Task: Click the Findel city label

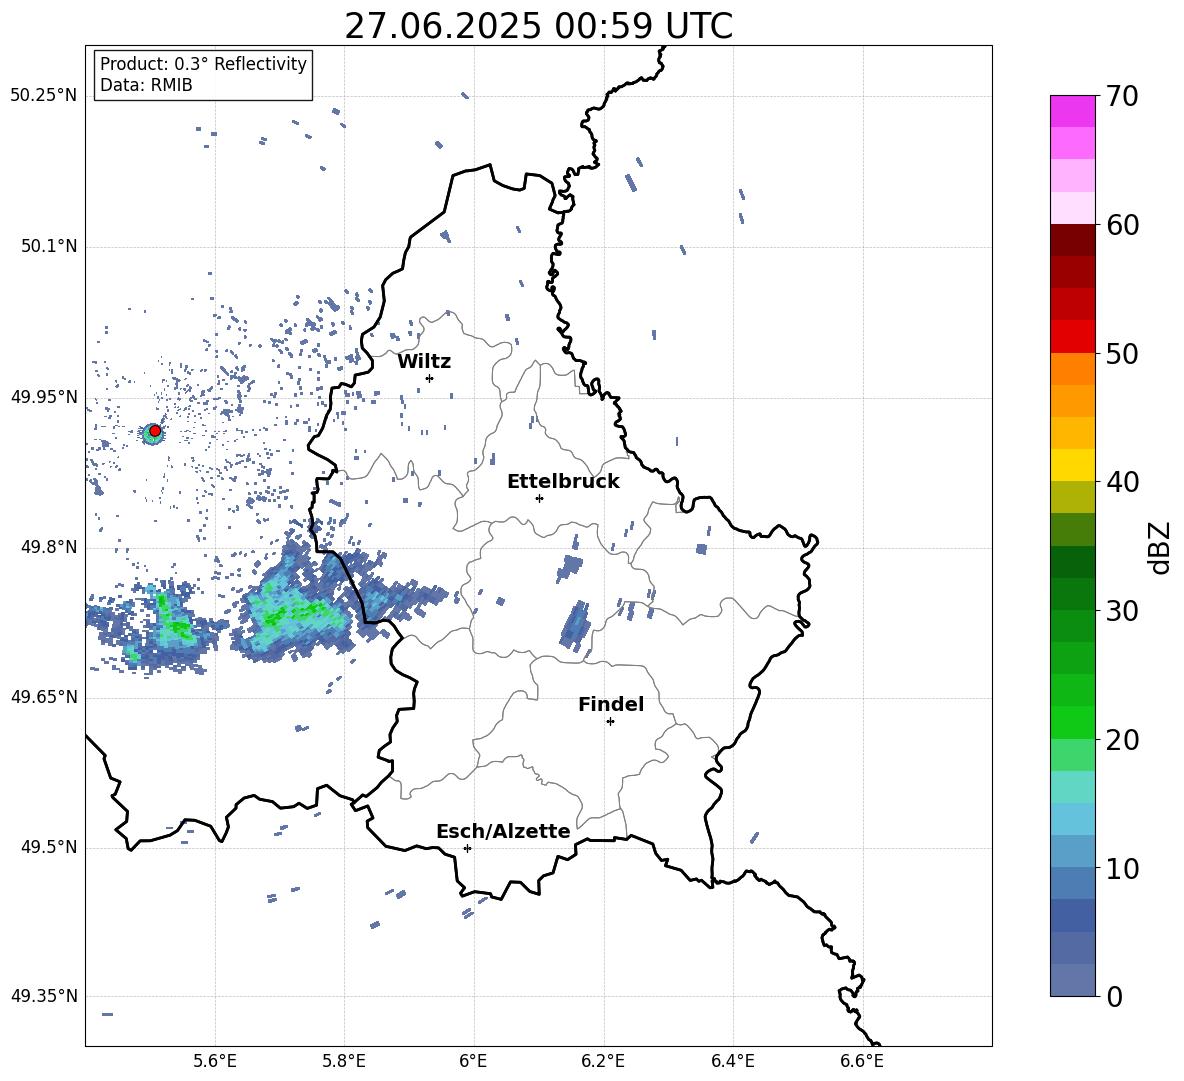Action: (611, 705)
